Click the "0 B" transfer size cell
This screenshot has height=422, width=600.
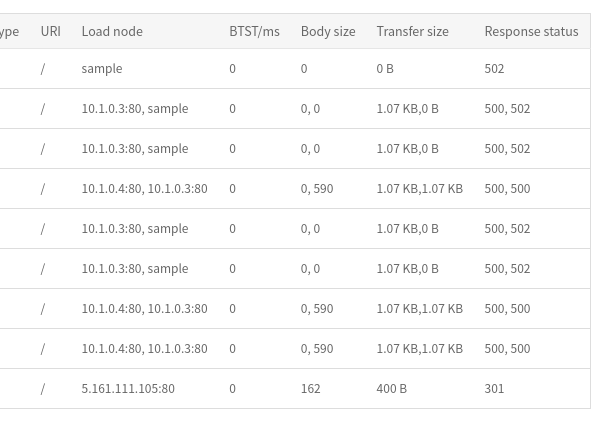[x=386, y=69]
